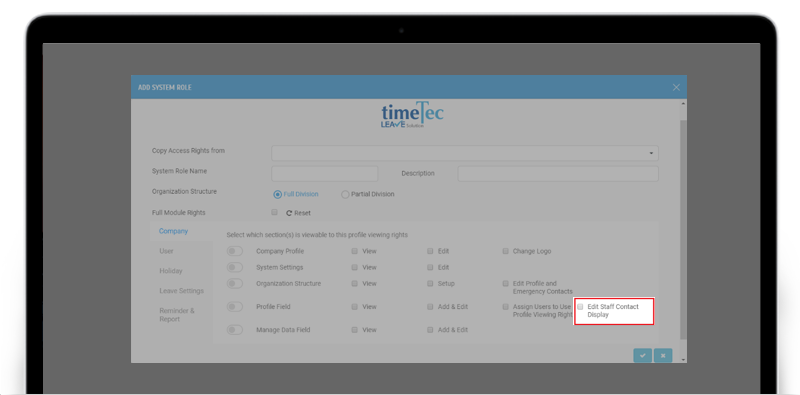Open the Copy Access Rights from dropdown

coord(464,153)
